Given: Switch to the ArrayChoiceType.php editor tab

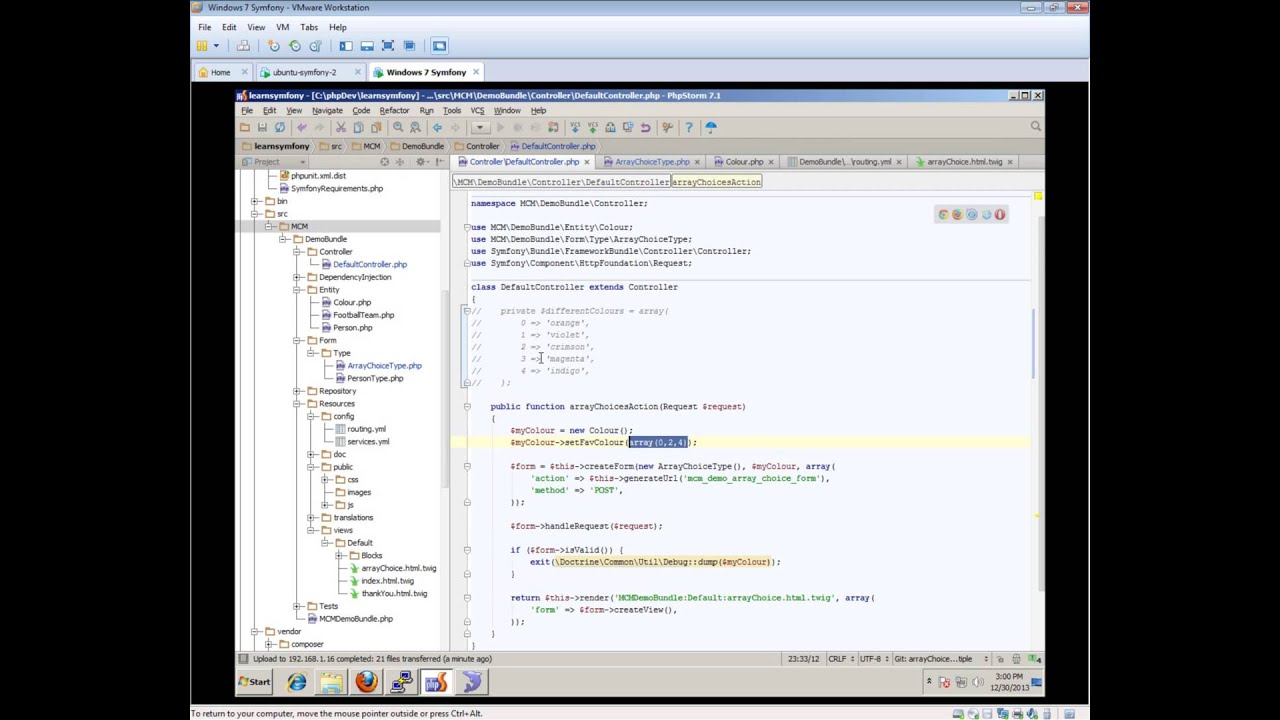Looking at the screenshot, I should click(x=652, y=162).
